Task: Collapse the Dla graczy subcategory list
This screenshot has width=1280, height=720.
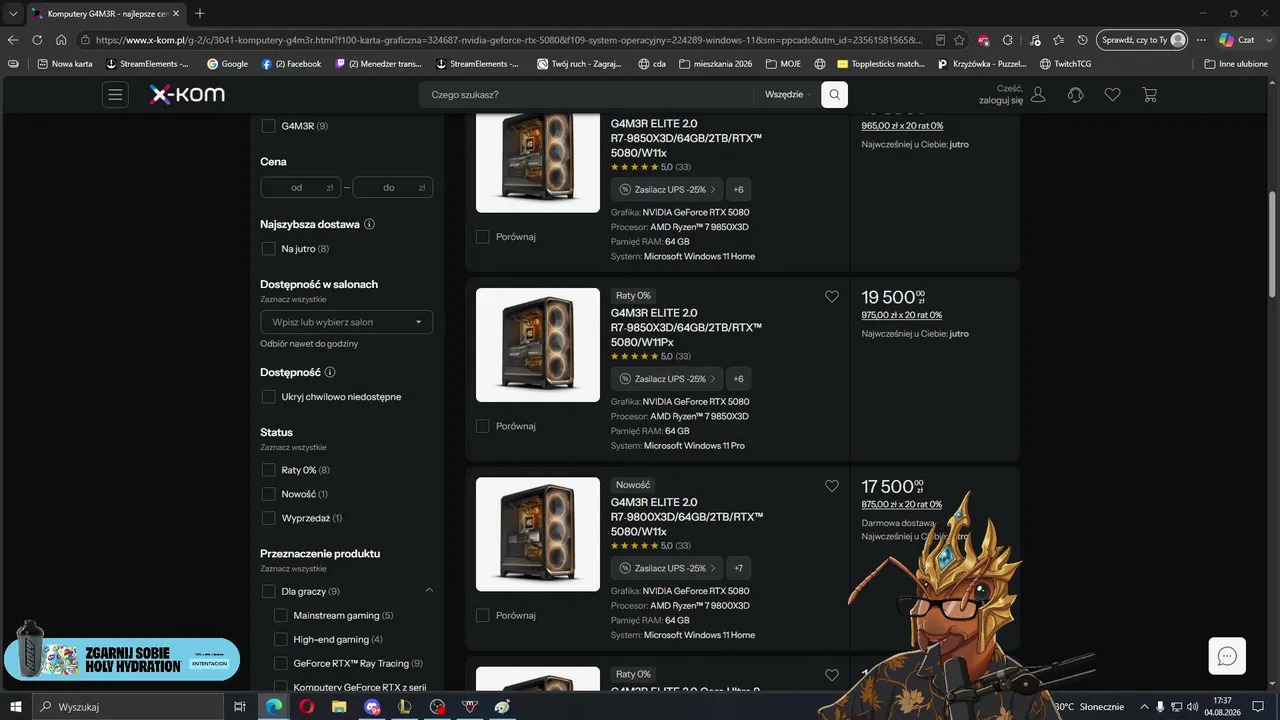Action: click(x=429, y=591)
